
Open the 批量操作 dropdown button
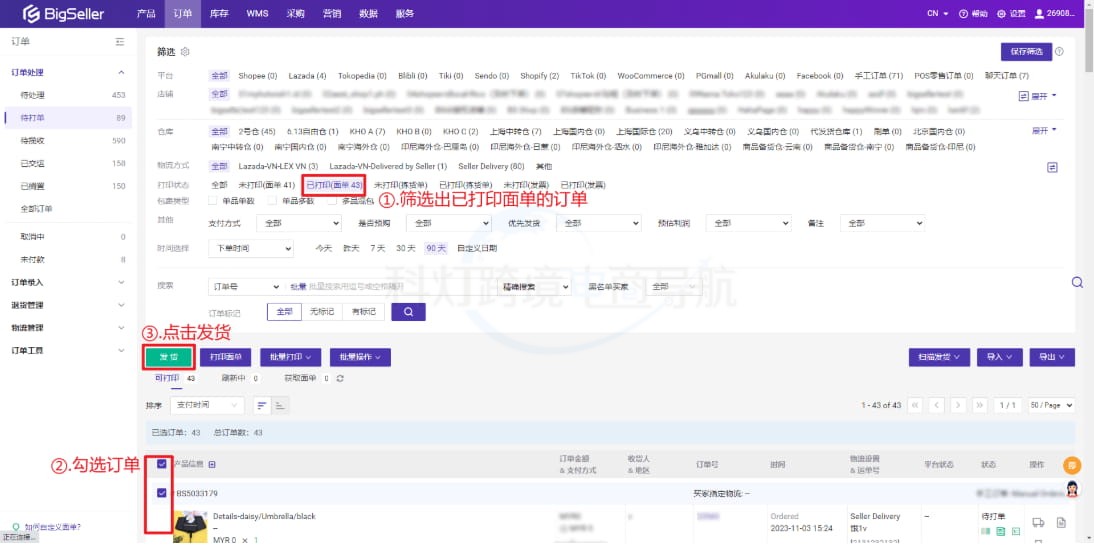(360, 357)
